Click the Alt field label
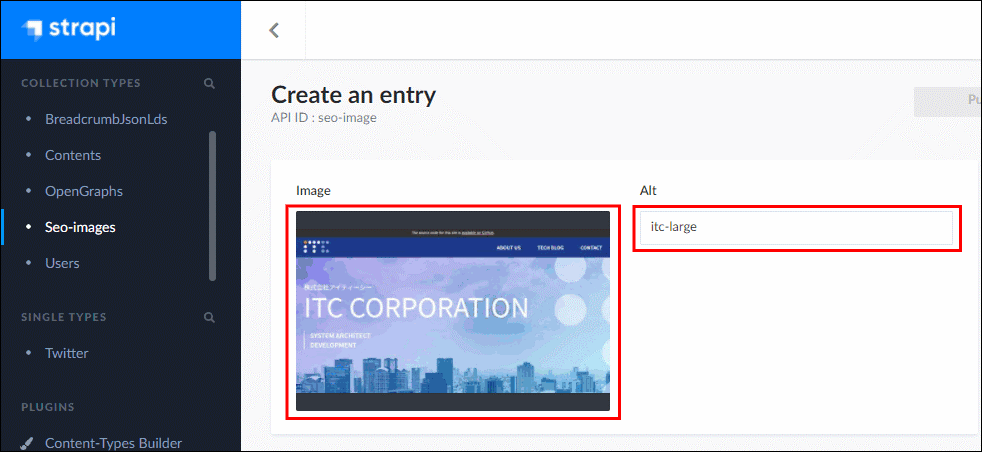 tap(648, 191)
